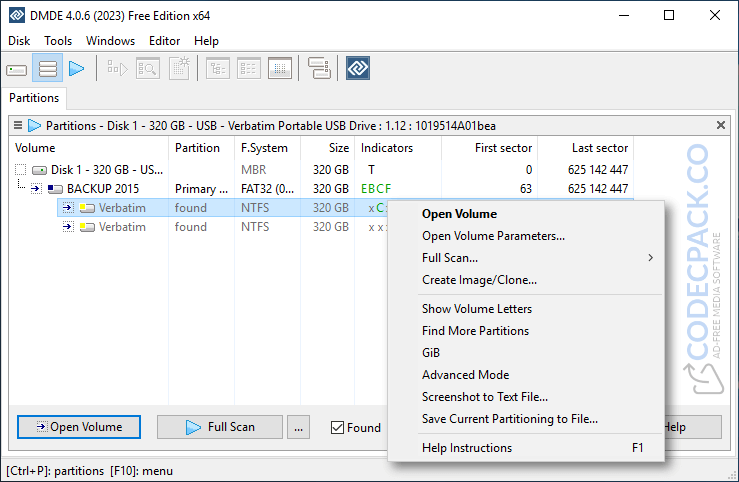
Task: Click the green EBCF indicators cell
Action: [x=376, y=189]
